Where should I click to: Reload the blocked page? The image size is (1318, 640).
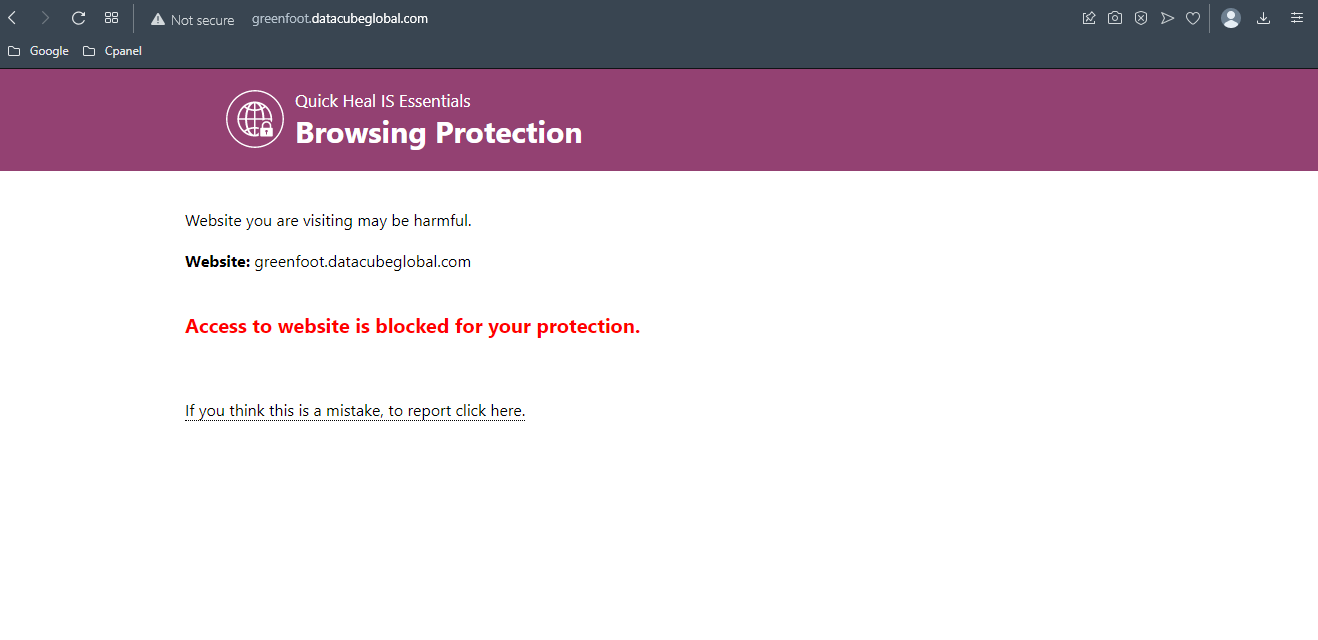pyautogui.click(x=78, y=18)
